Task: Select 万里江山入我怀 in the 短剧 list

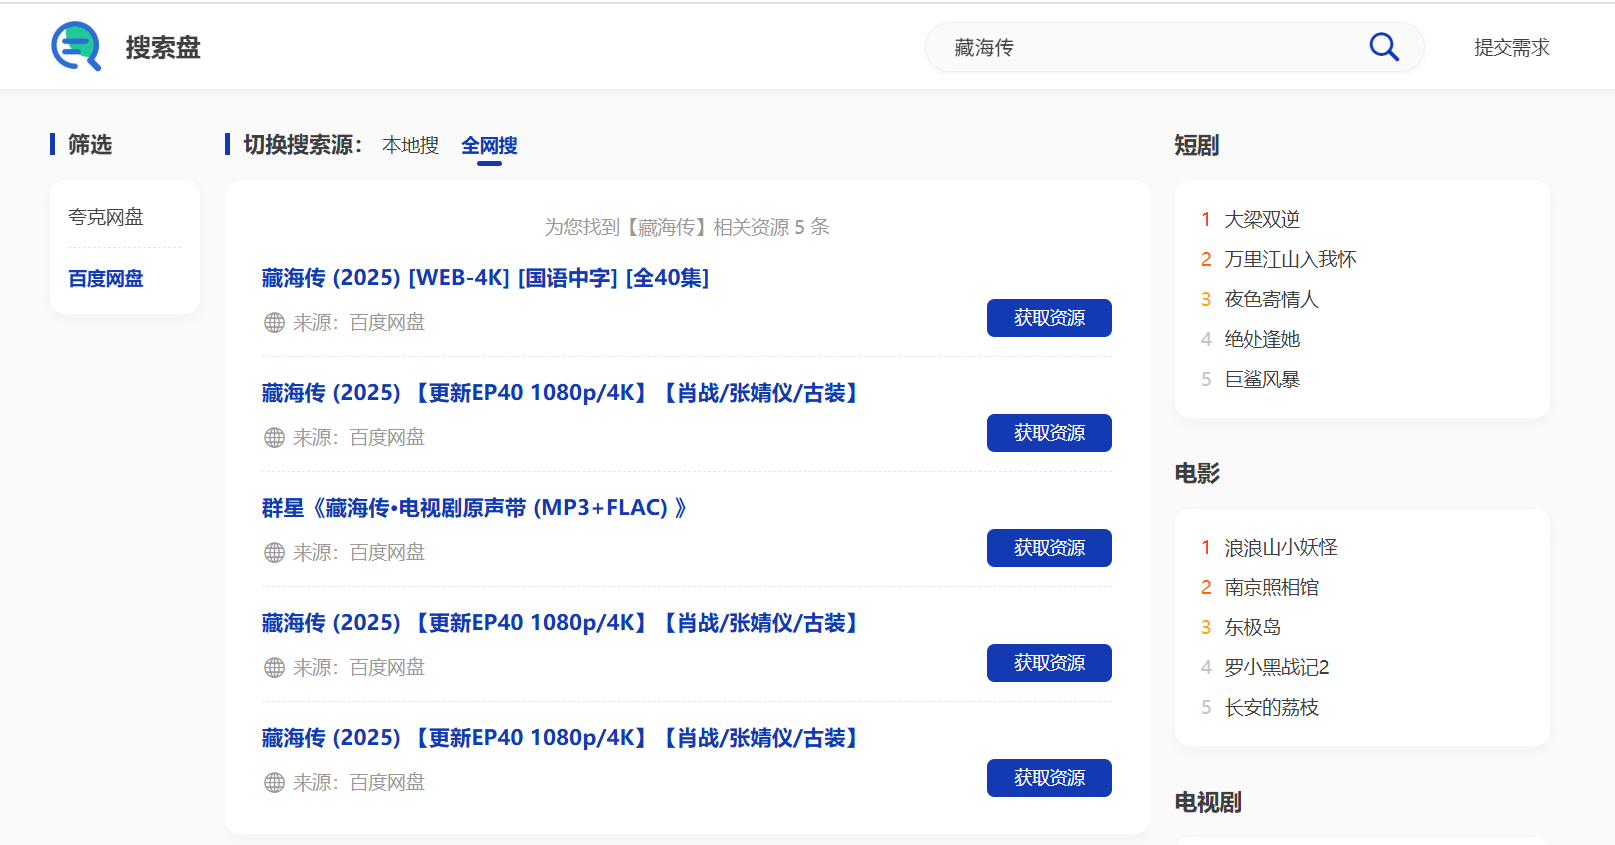Action: (x=1290, y=259)
